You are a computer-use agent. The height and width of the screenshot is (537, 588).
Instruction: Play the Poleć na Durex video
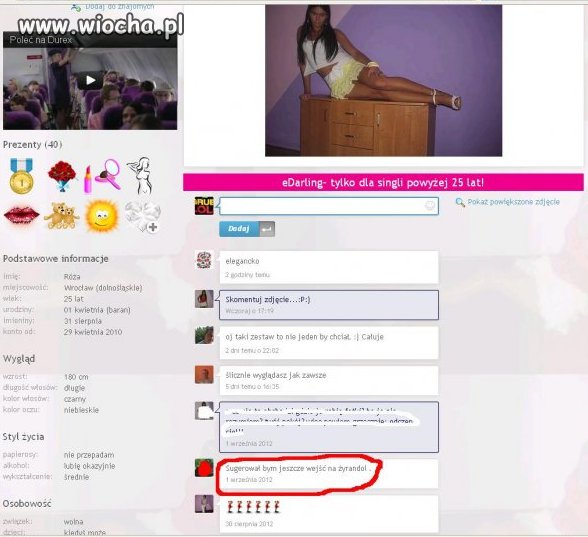tap(90, 80)
